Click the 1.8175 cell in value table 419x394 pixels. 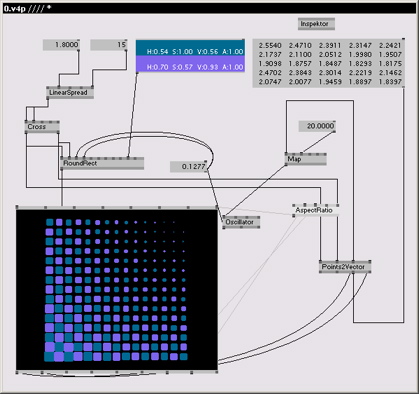pyautogui.click(x=390, y=63)
